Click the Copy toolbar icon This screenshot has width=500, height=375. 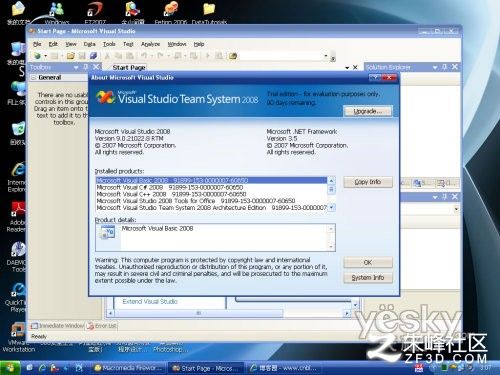118,56
